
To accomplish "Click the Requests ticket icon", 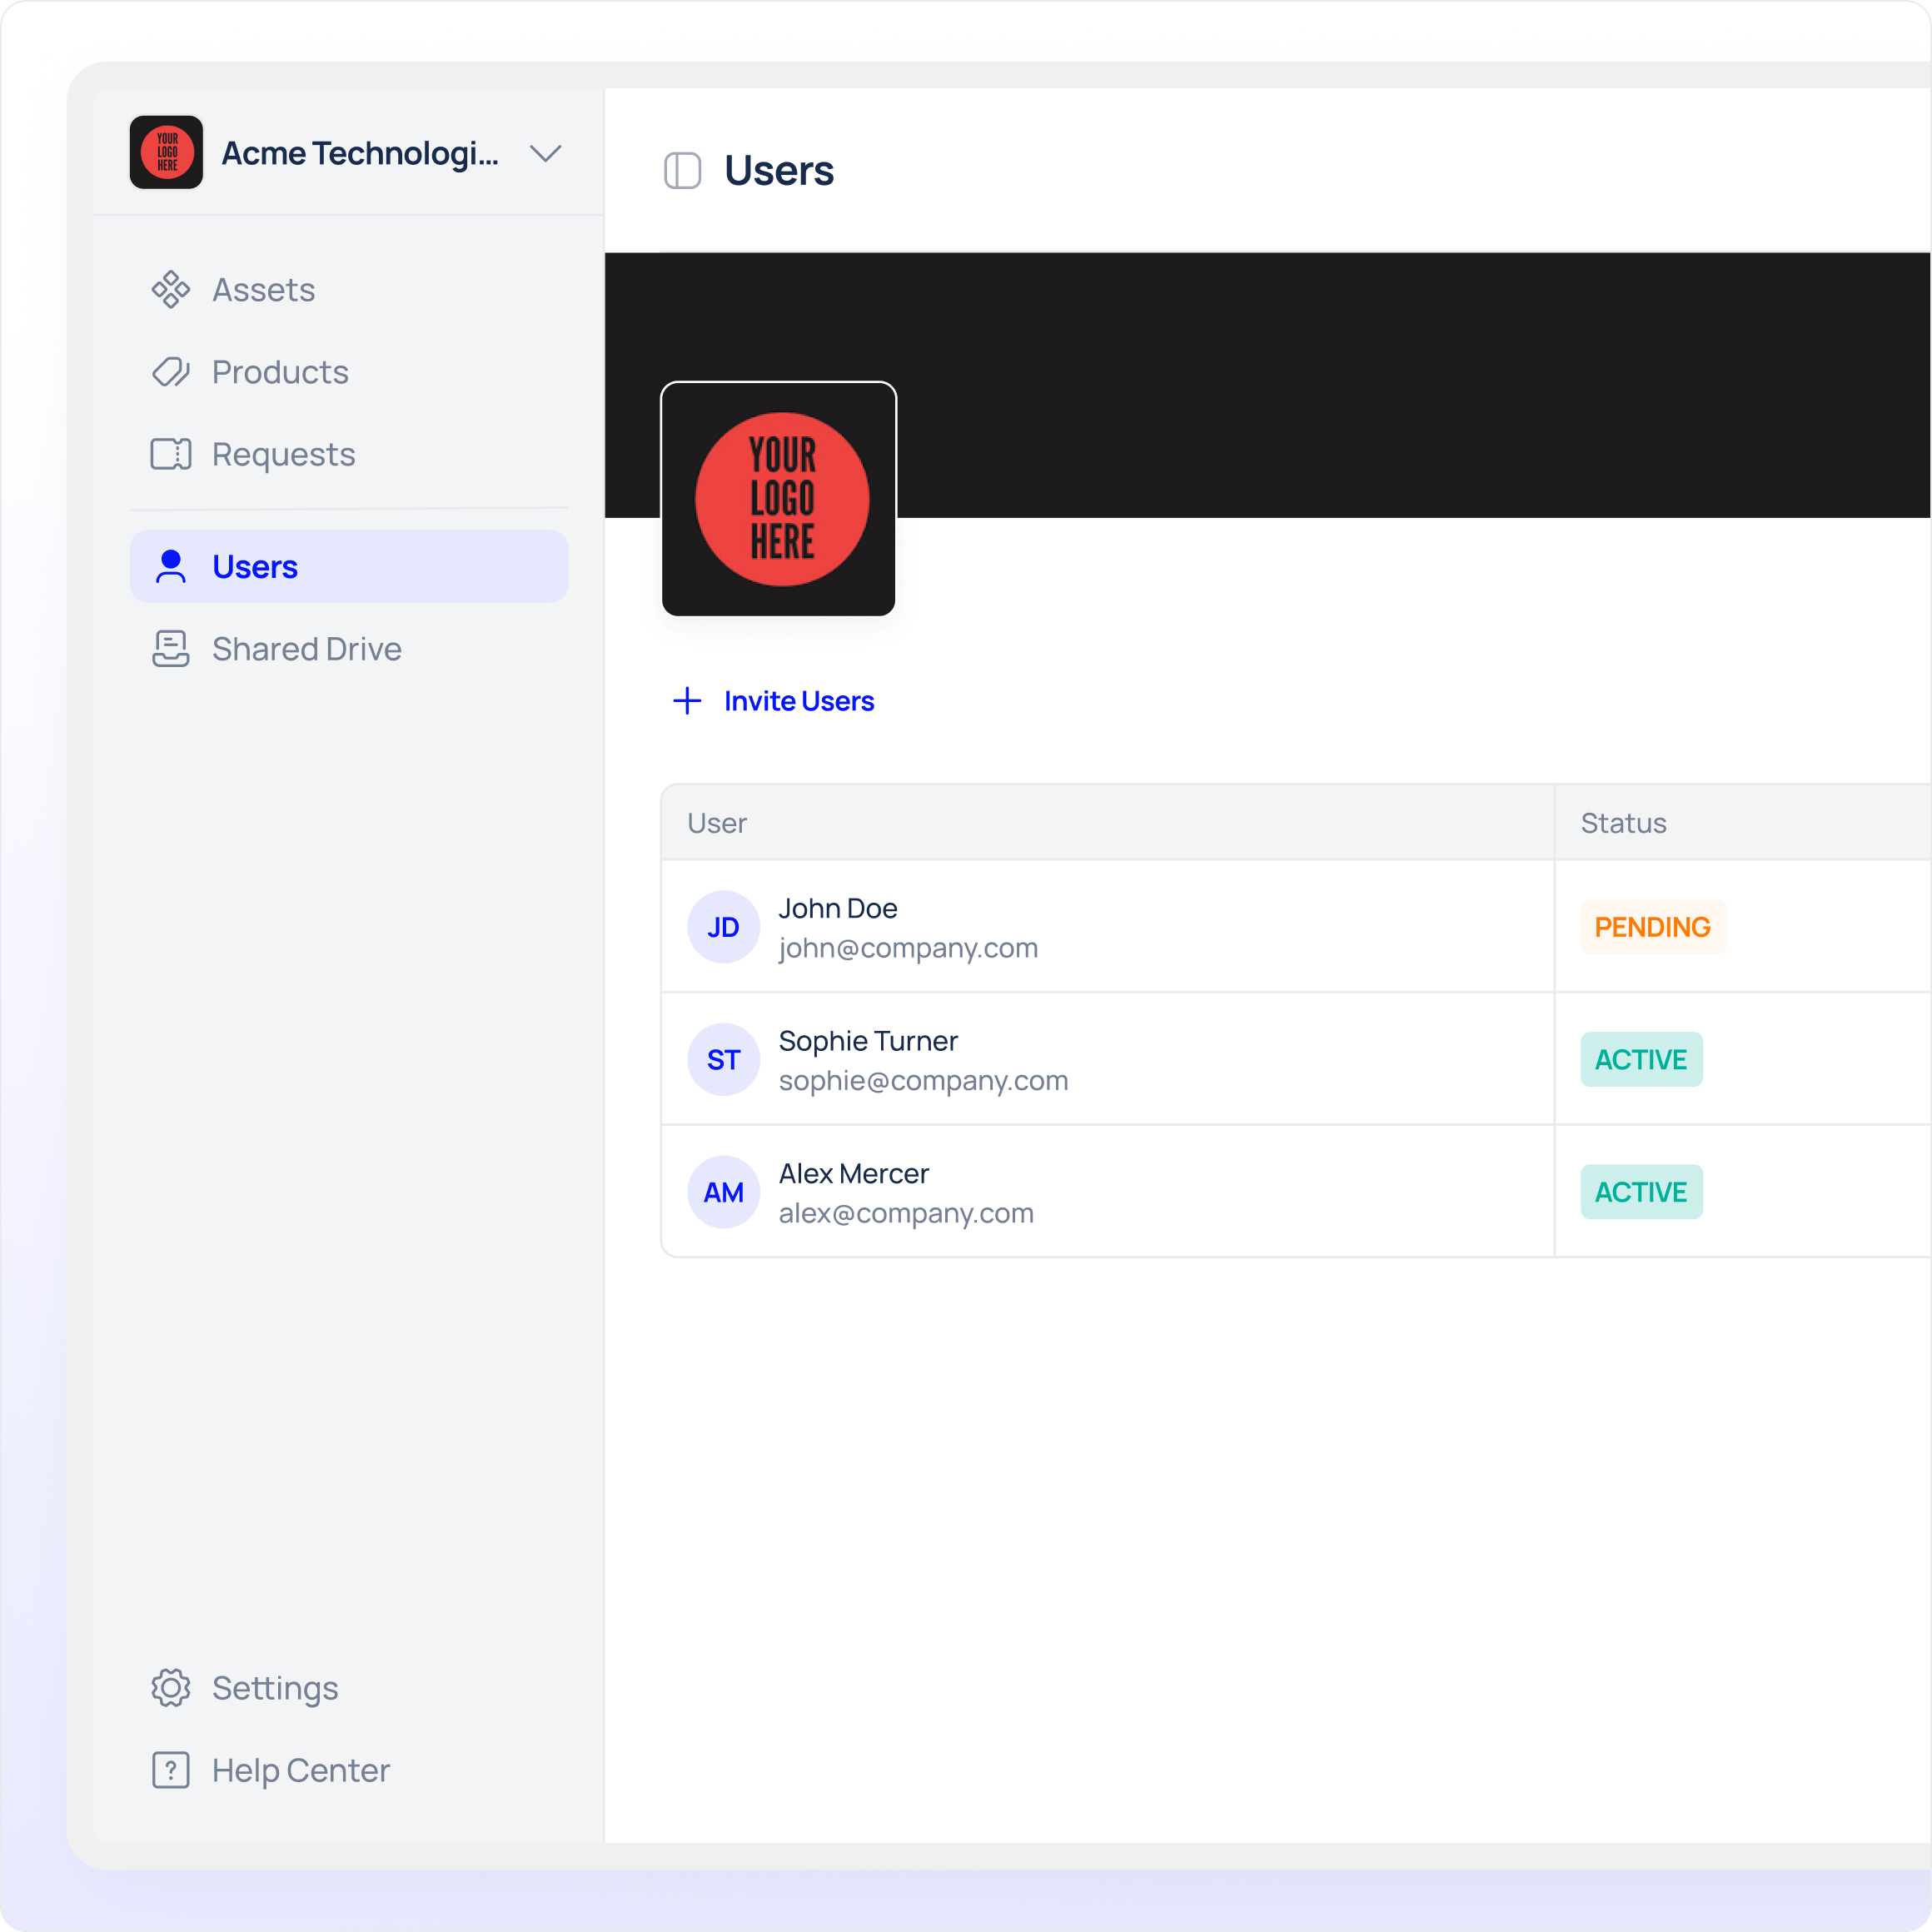I will pos(170,454).
